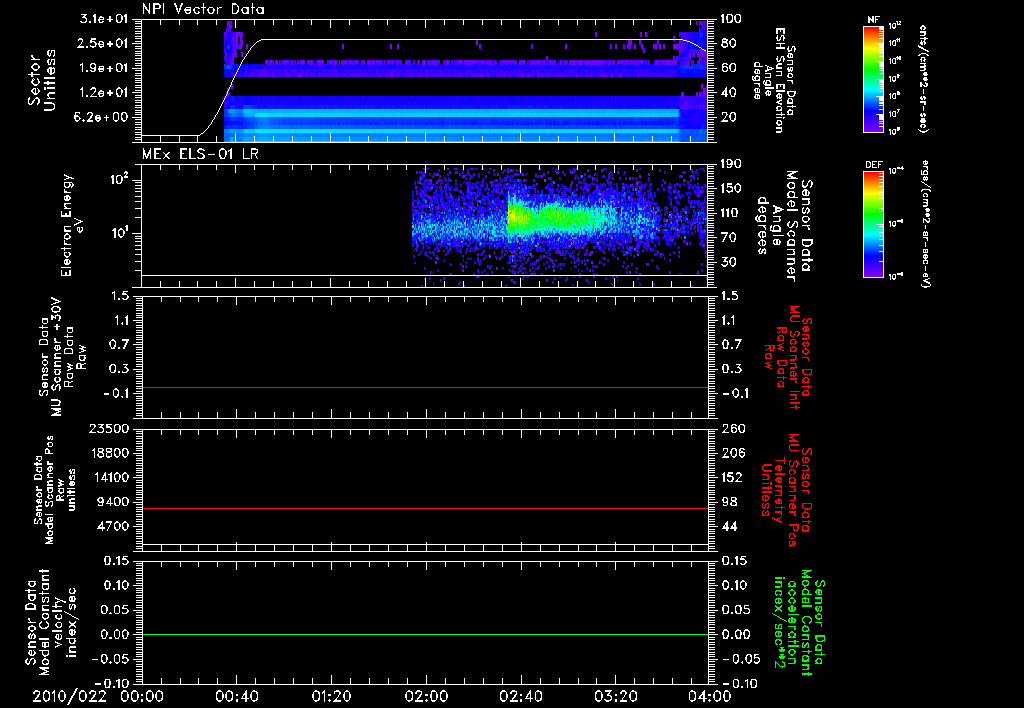Select the 'NPI Vector Data' panel title
This screenshot has width=1024, height=708.
click(203, 9)
